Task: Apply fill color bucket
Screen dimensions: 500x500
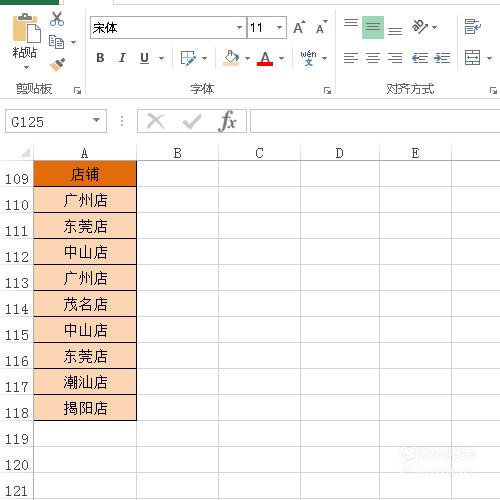Action: click(x=232, y=58)
